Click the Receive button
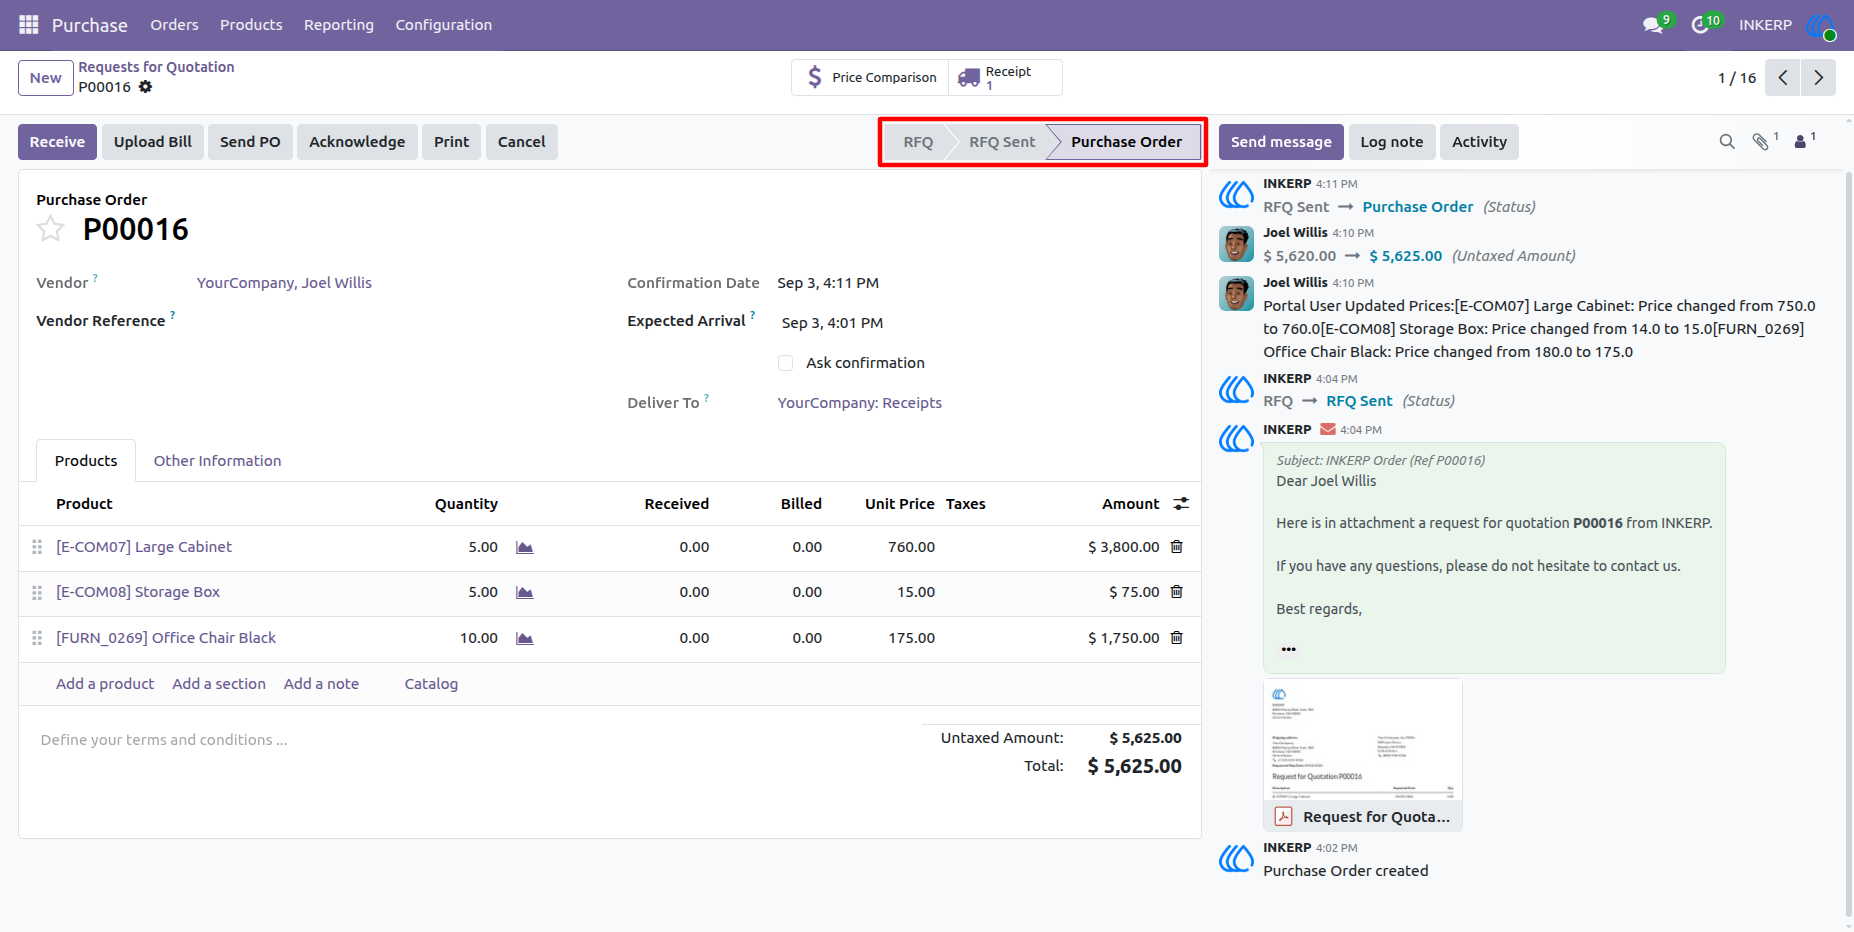 click(x=58, y=142)
